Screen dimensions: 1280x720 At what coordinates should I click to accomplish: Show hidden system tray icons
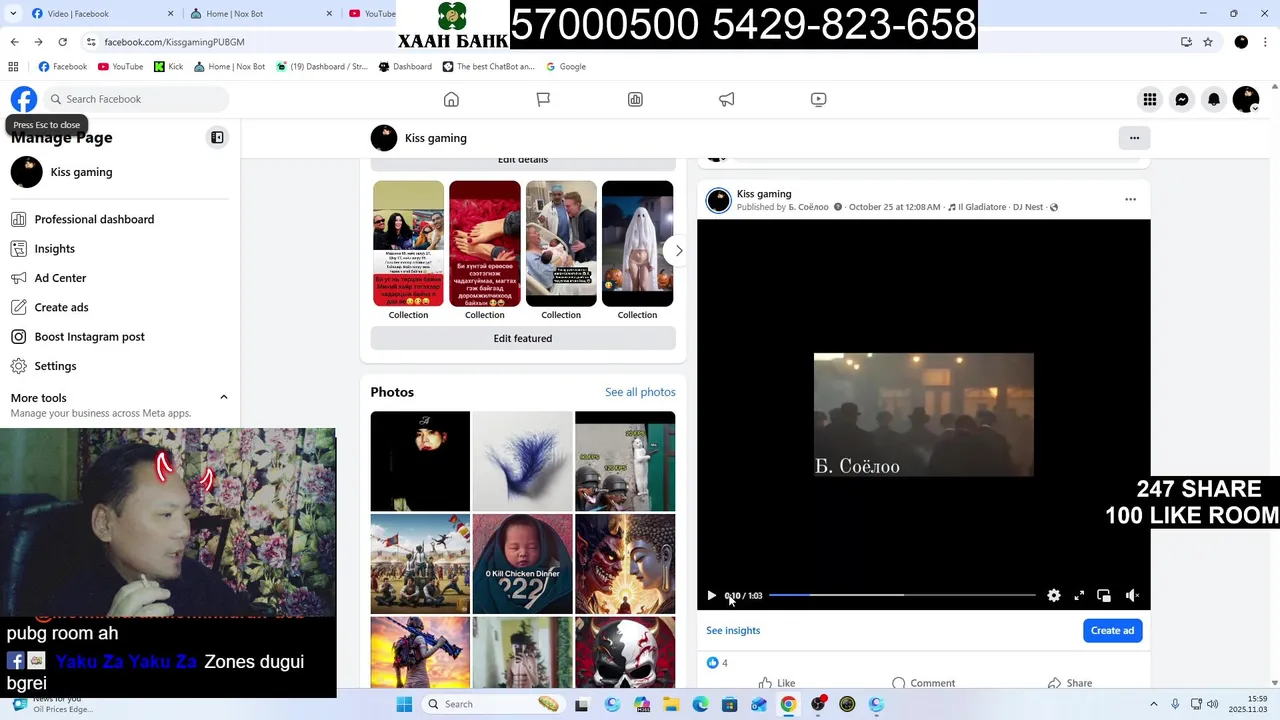tap(1153, 704)
